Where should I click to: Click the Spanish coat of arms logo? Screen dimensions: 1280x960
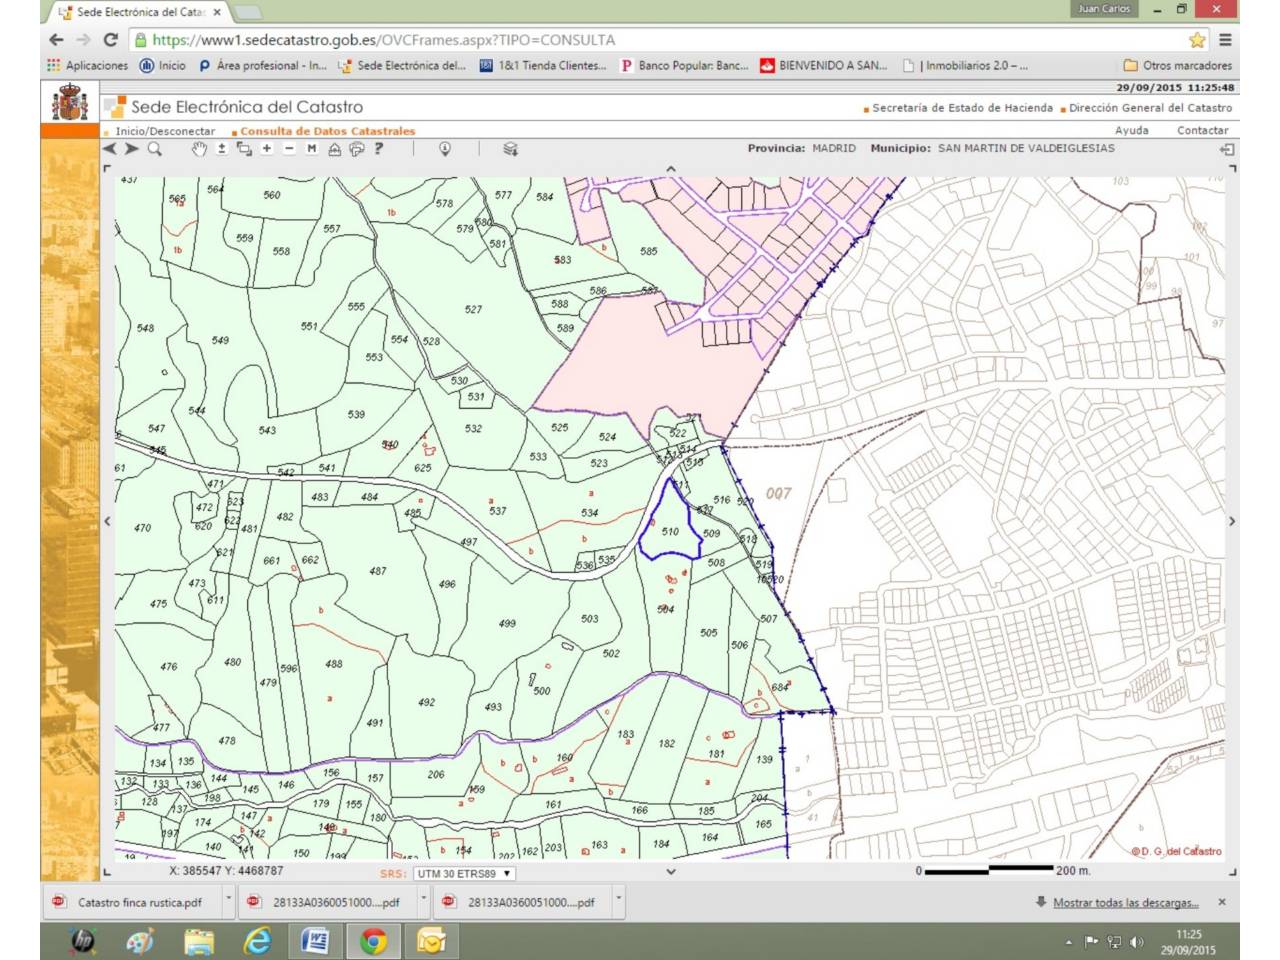click(70, 104)
